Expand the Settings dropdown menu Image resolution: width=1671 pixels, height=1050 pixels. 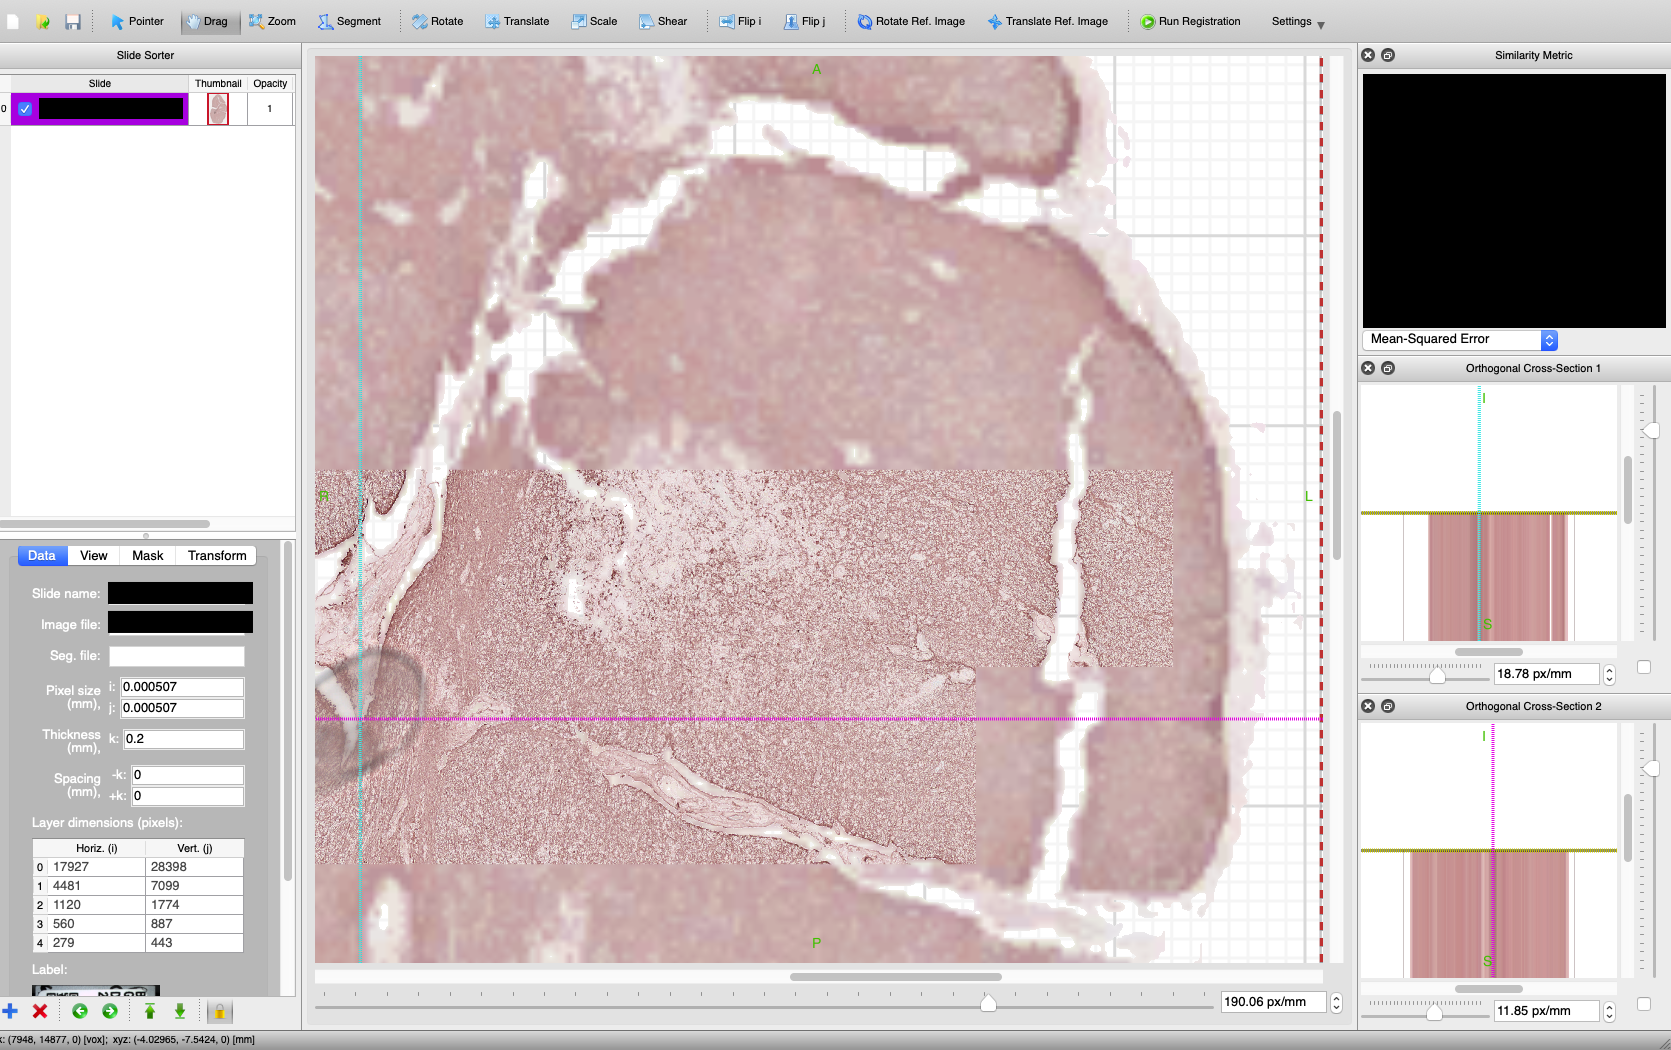[x=1297, y=22]
